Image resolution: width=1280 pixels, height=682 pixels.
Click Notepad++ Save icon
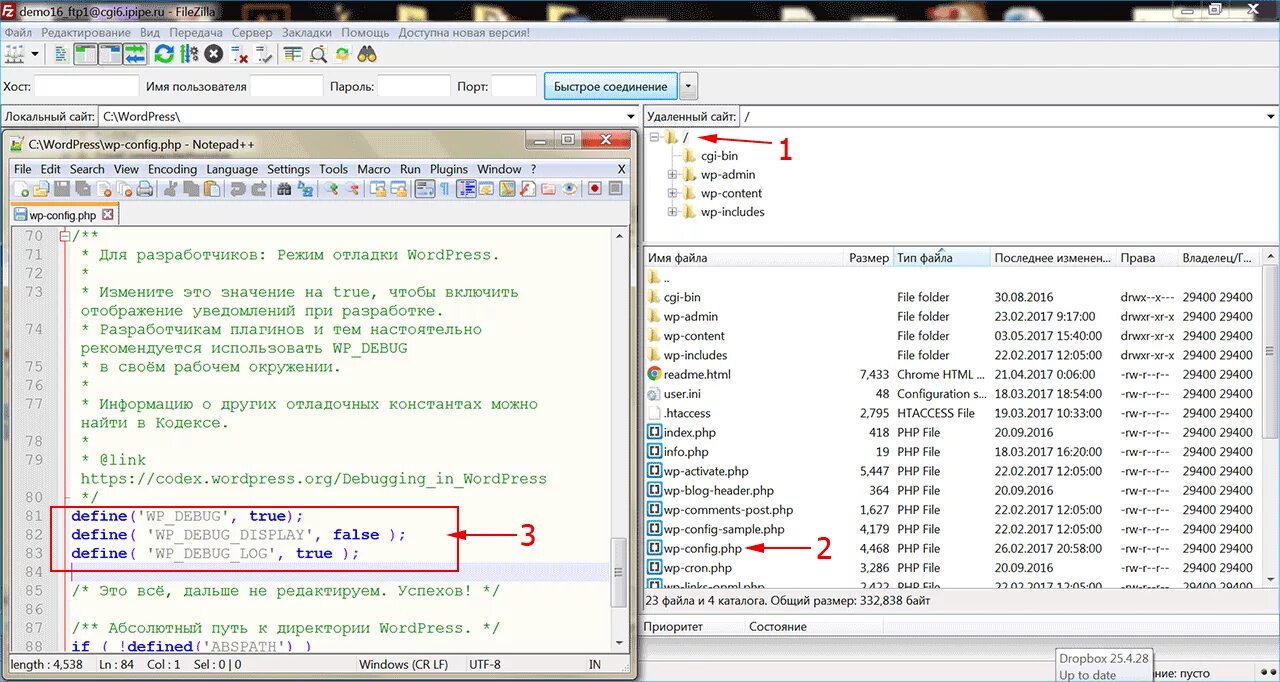[61, 188]
